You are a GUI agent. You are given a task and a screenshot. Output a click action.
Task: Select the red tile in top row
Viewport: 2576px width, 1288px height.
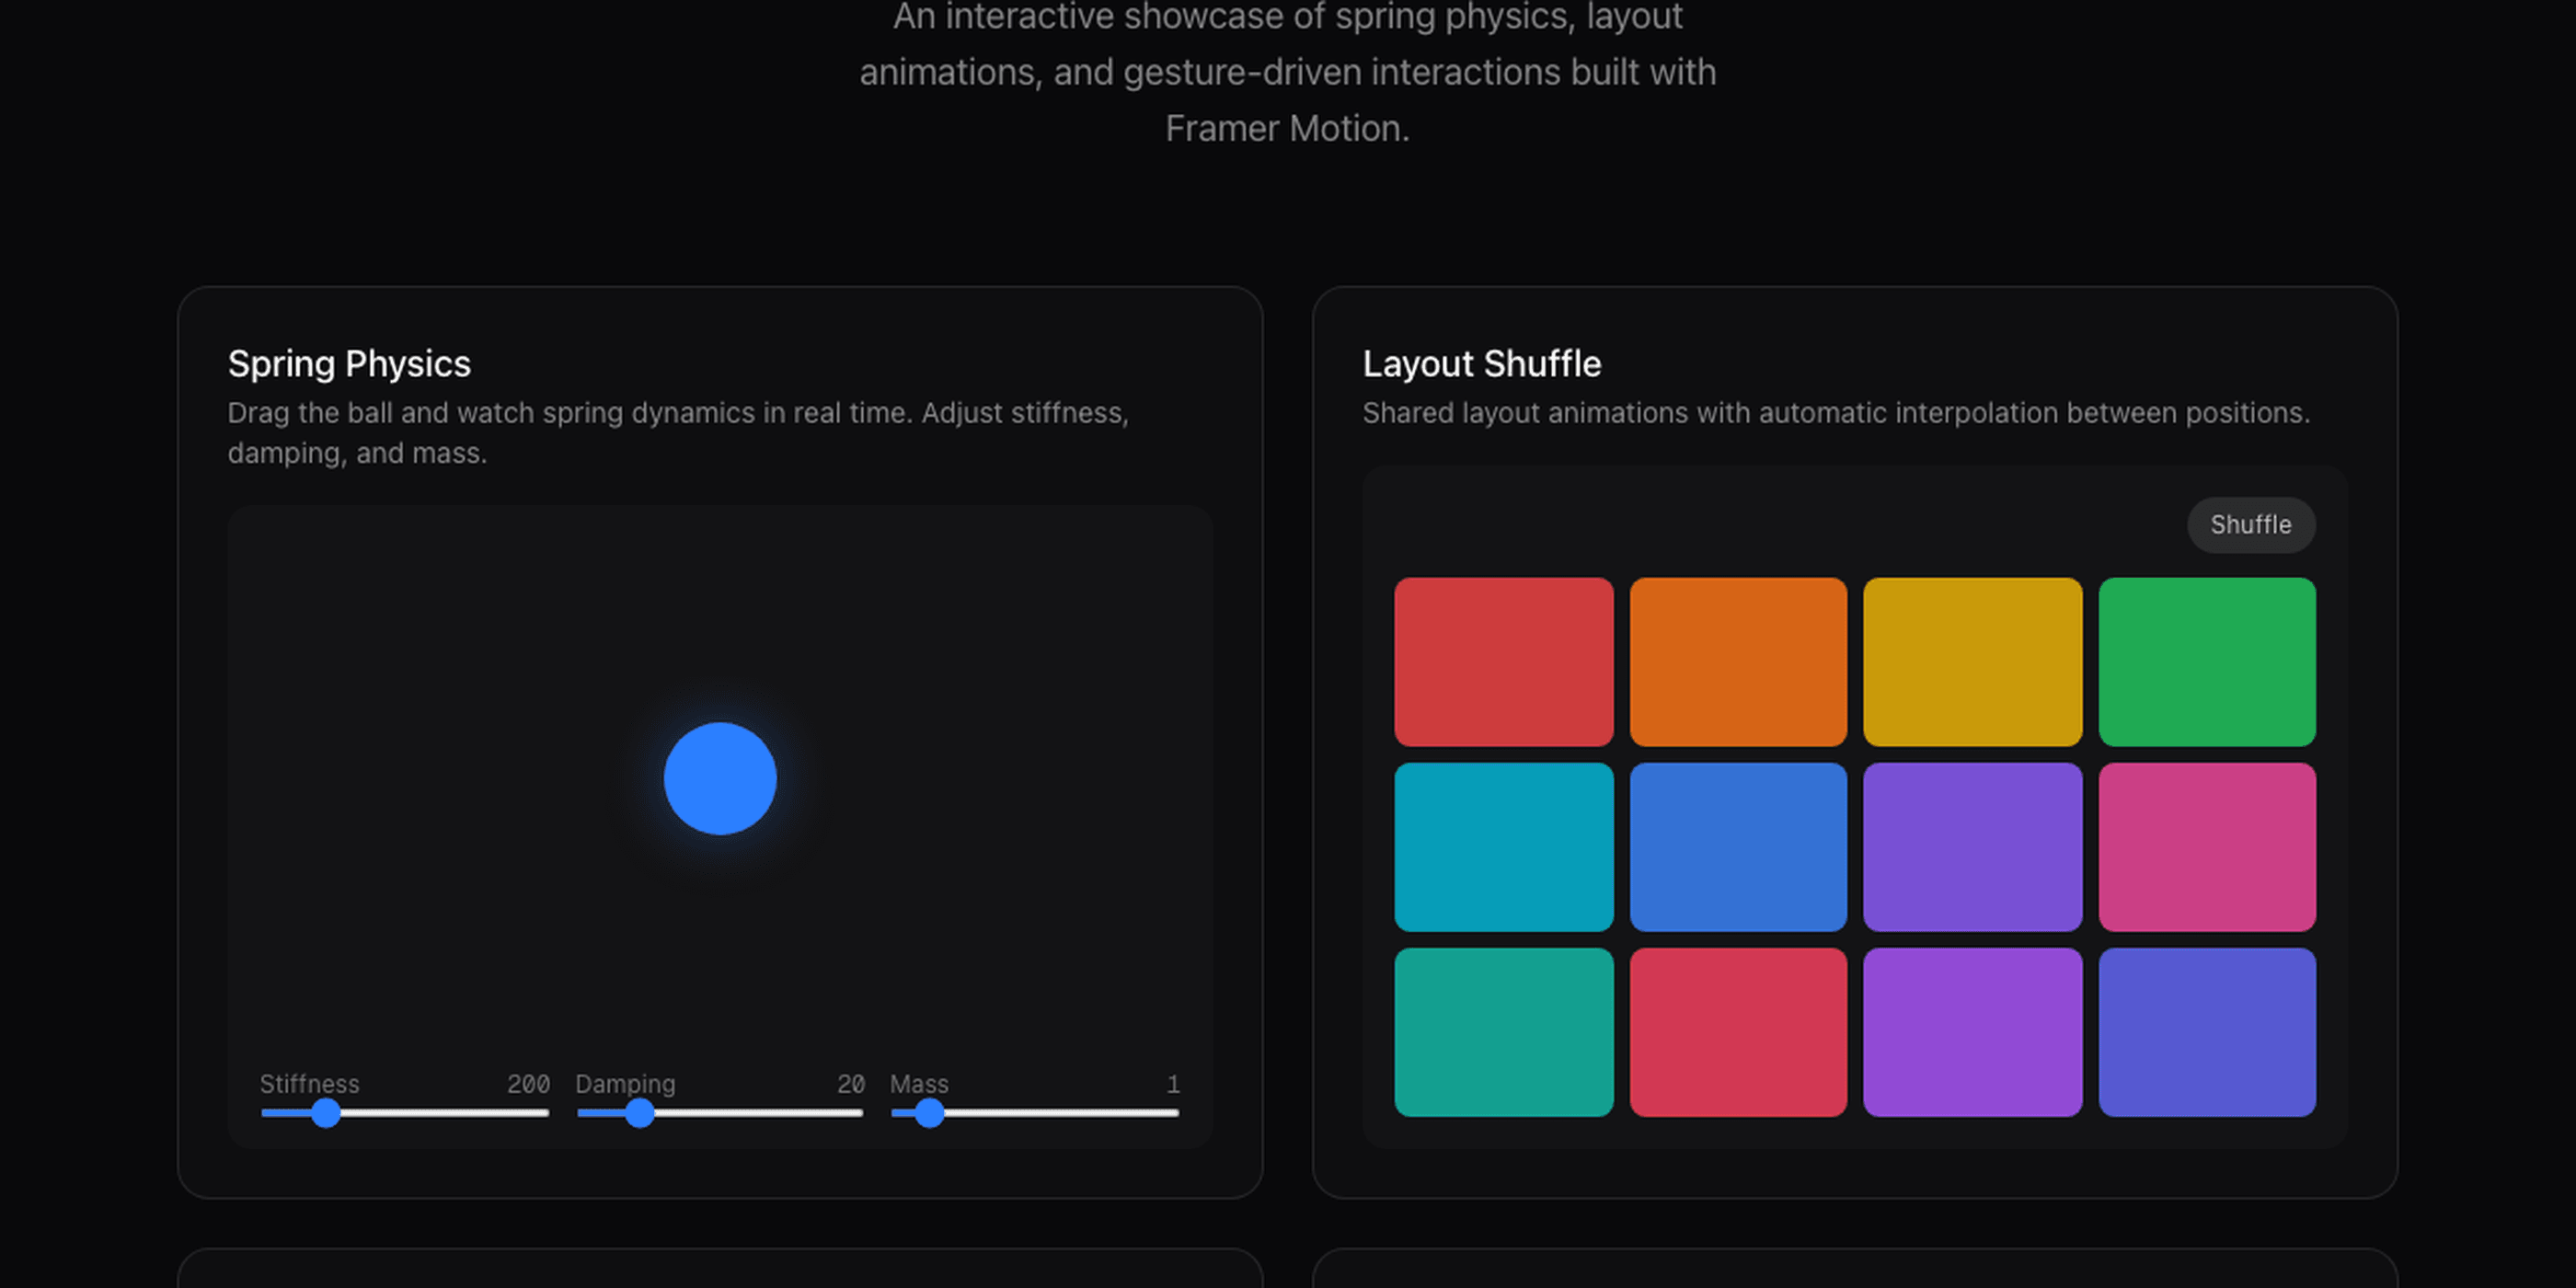click(1503, 661)
